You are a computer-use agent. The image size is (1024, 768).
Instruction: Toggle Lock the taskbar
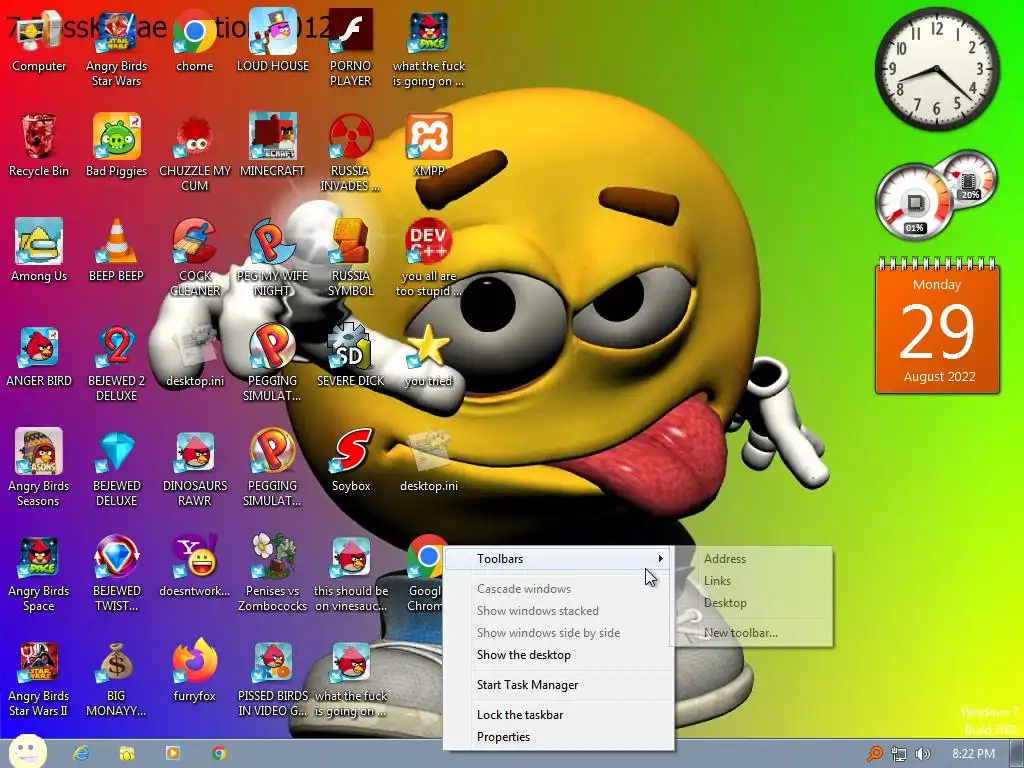[558, 714]
